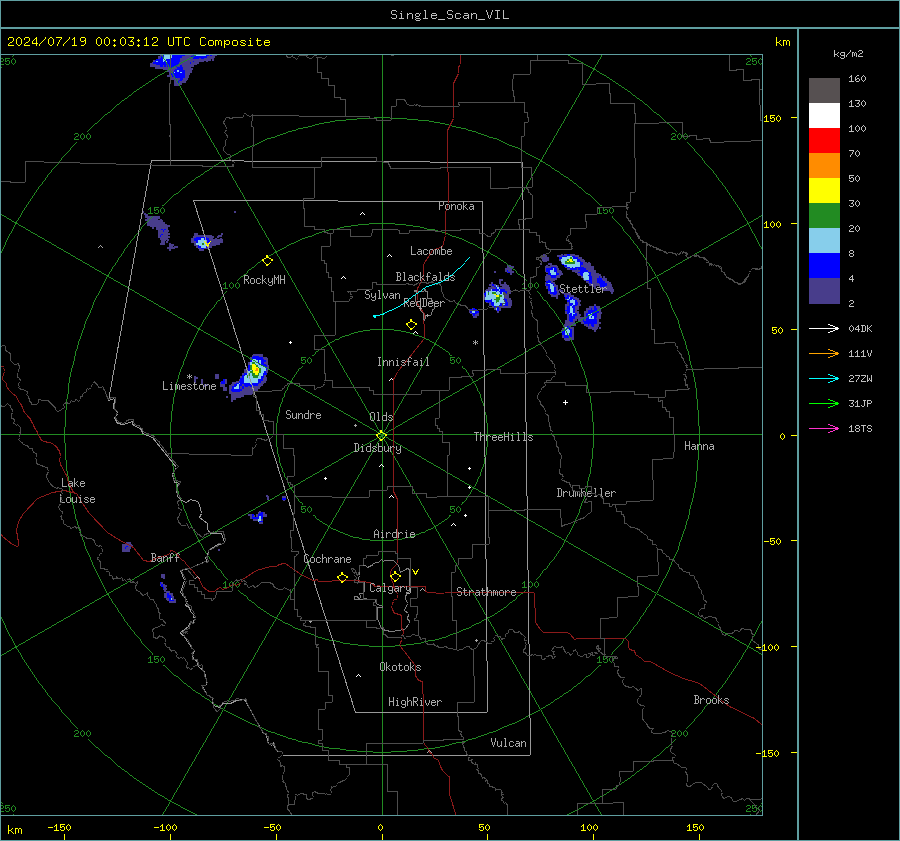Click the Stettler city label
Viewport: 900px width, 841px height.
click(582, 289)
